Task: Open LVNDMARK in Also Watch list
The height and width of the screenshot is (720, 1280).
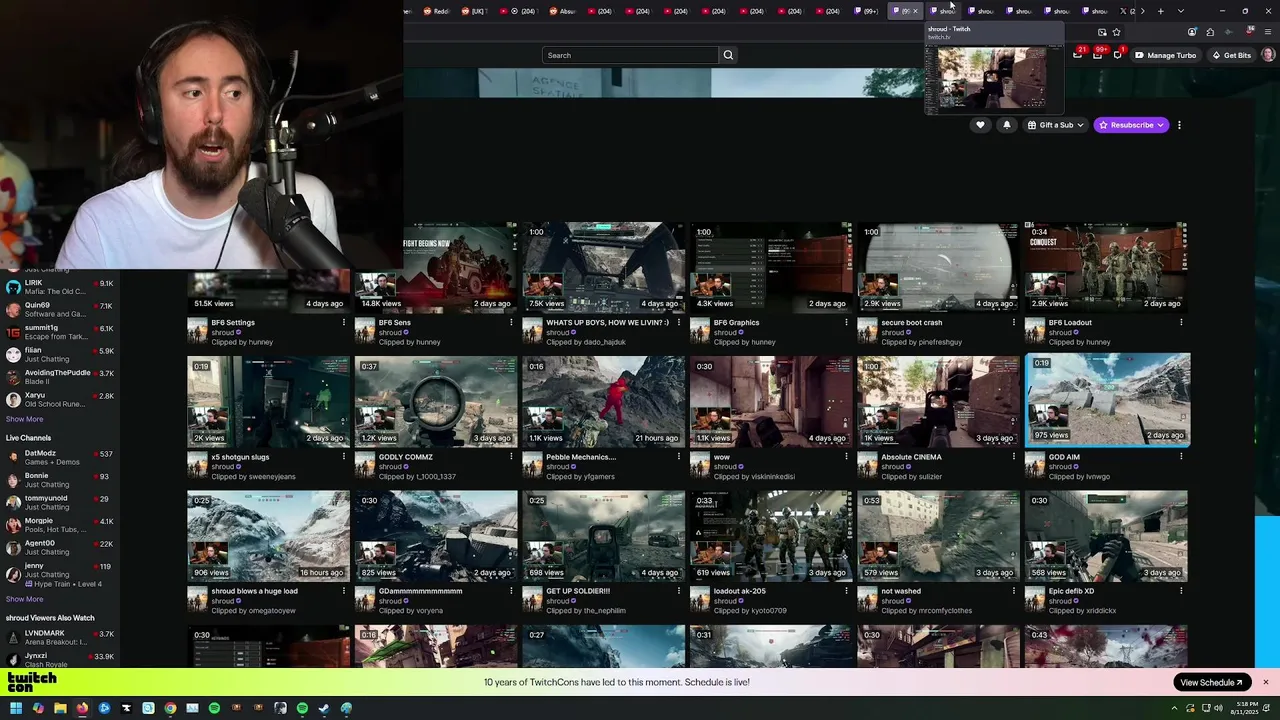Action: [59, 637]
